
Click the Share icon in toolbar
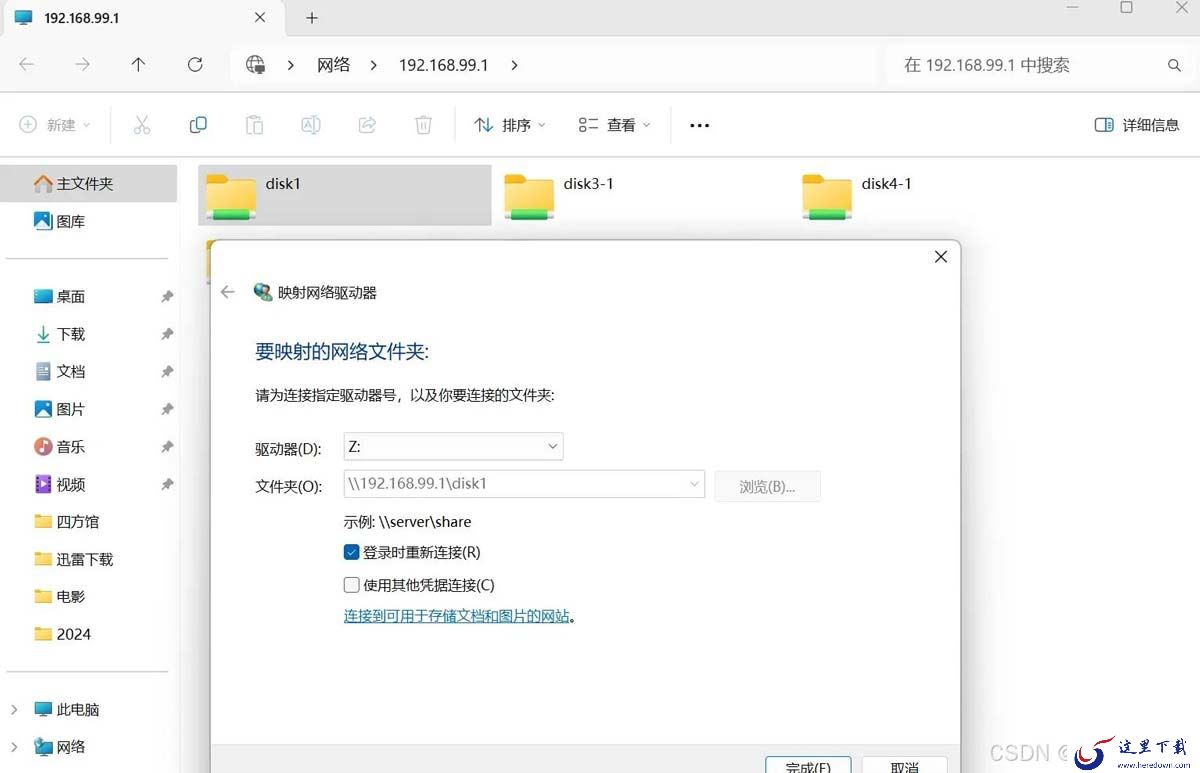[367, 125]
